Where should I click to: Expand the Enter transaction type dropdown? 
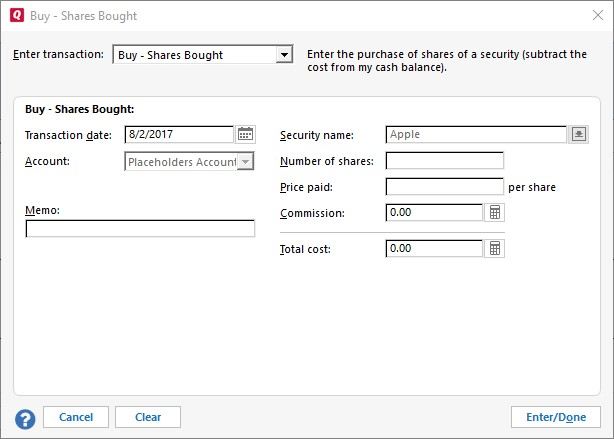click(x=284, y=55)
